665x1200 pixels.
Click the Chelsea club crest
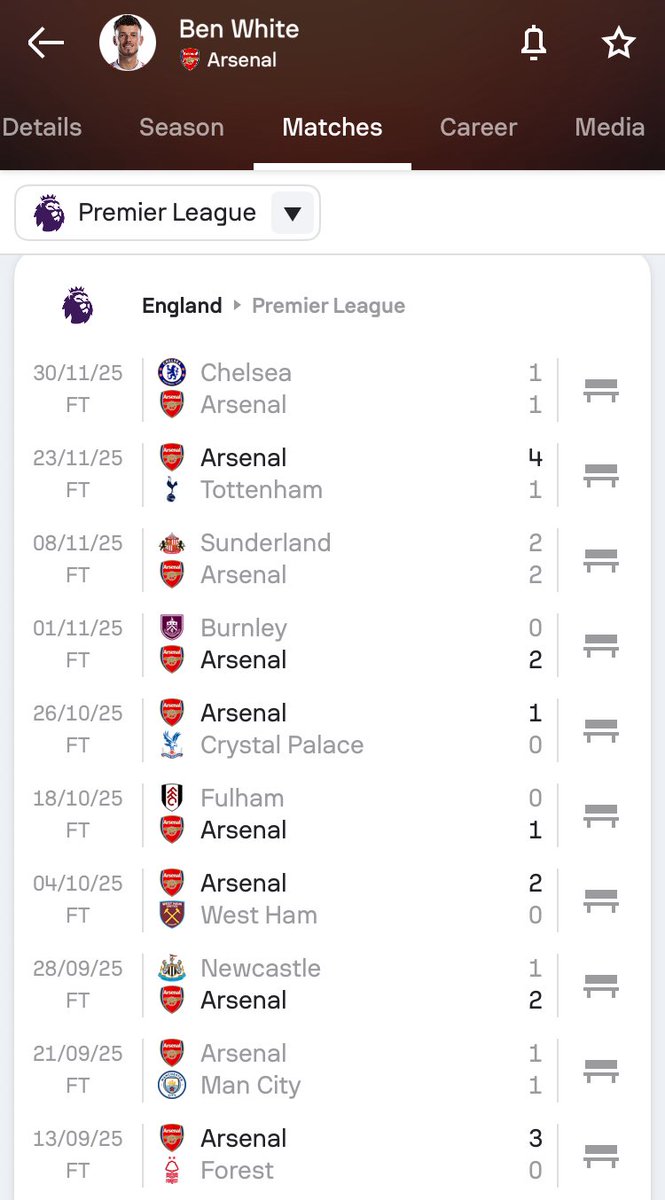point(172,373)
